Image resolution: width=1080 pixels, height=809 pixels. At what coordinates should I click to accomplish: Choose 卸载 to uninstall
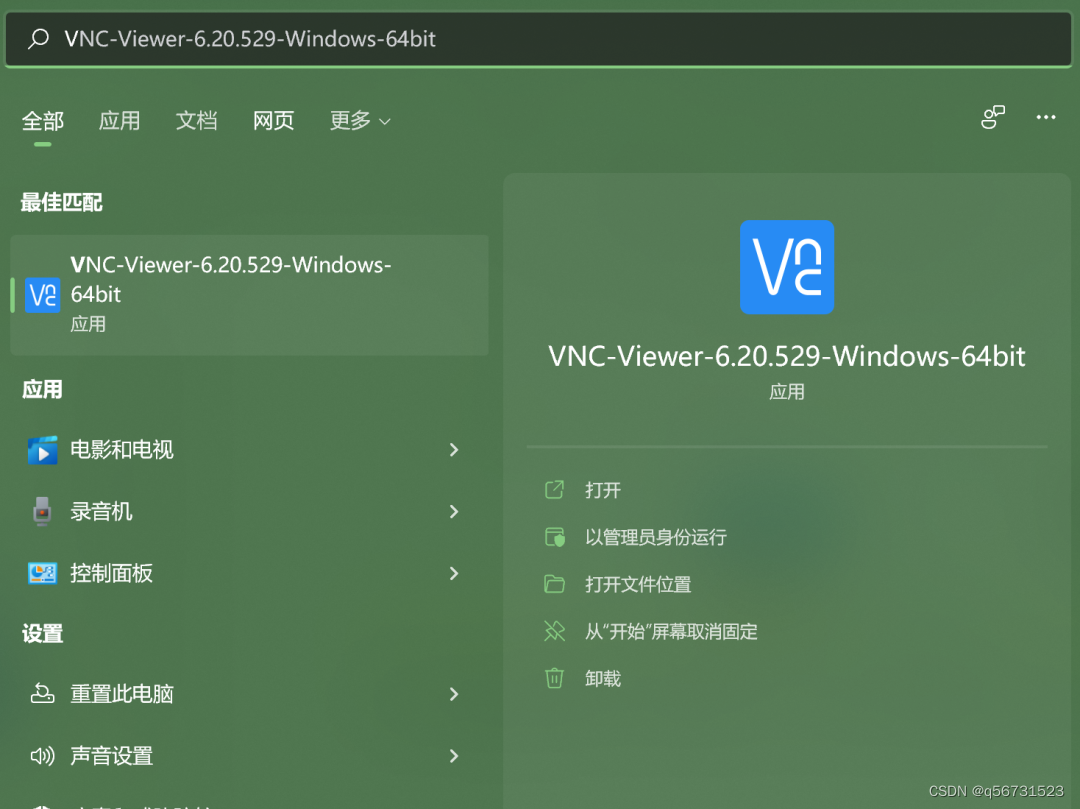tap(603, 679)
